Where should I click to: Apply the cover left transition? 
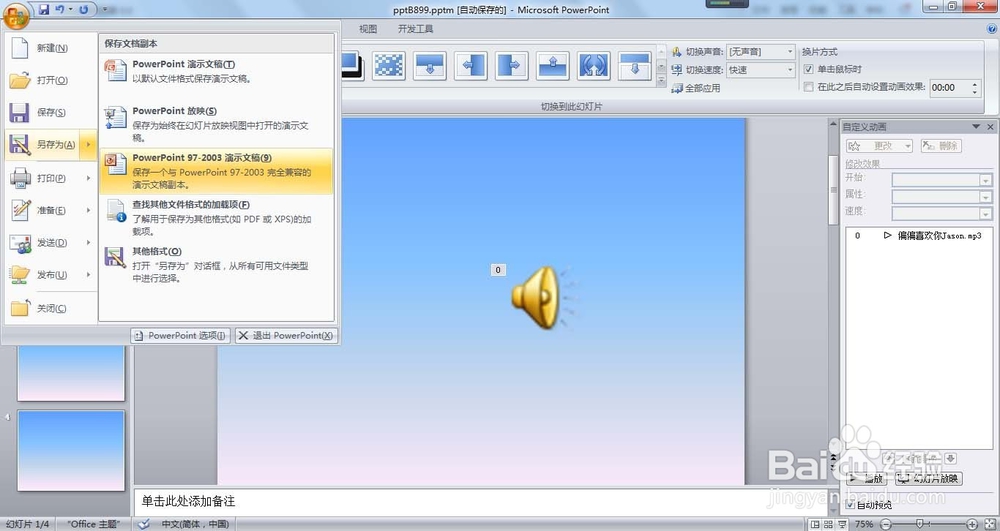[x=471, y=65]
